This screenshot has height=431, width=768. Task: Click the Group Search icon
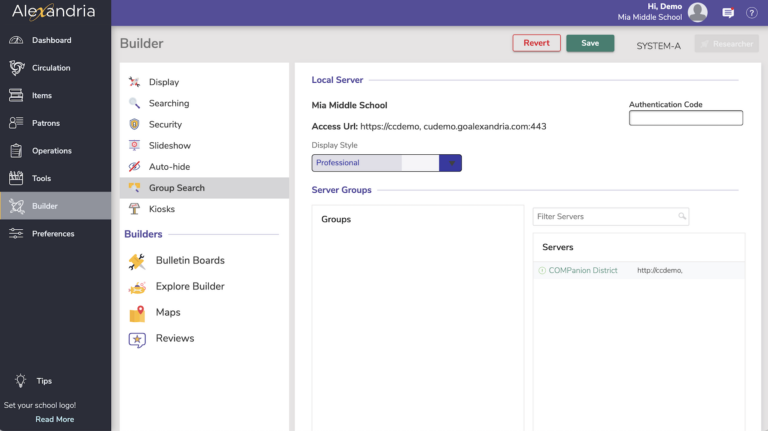pyautogui.click(x=134, y=188)
